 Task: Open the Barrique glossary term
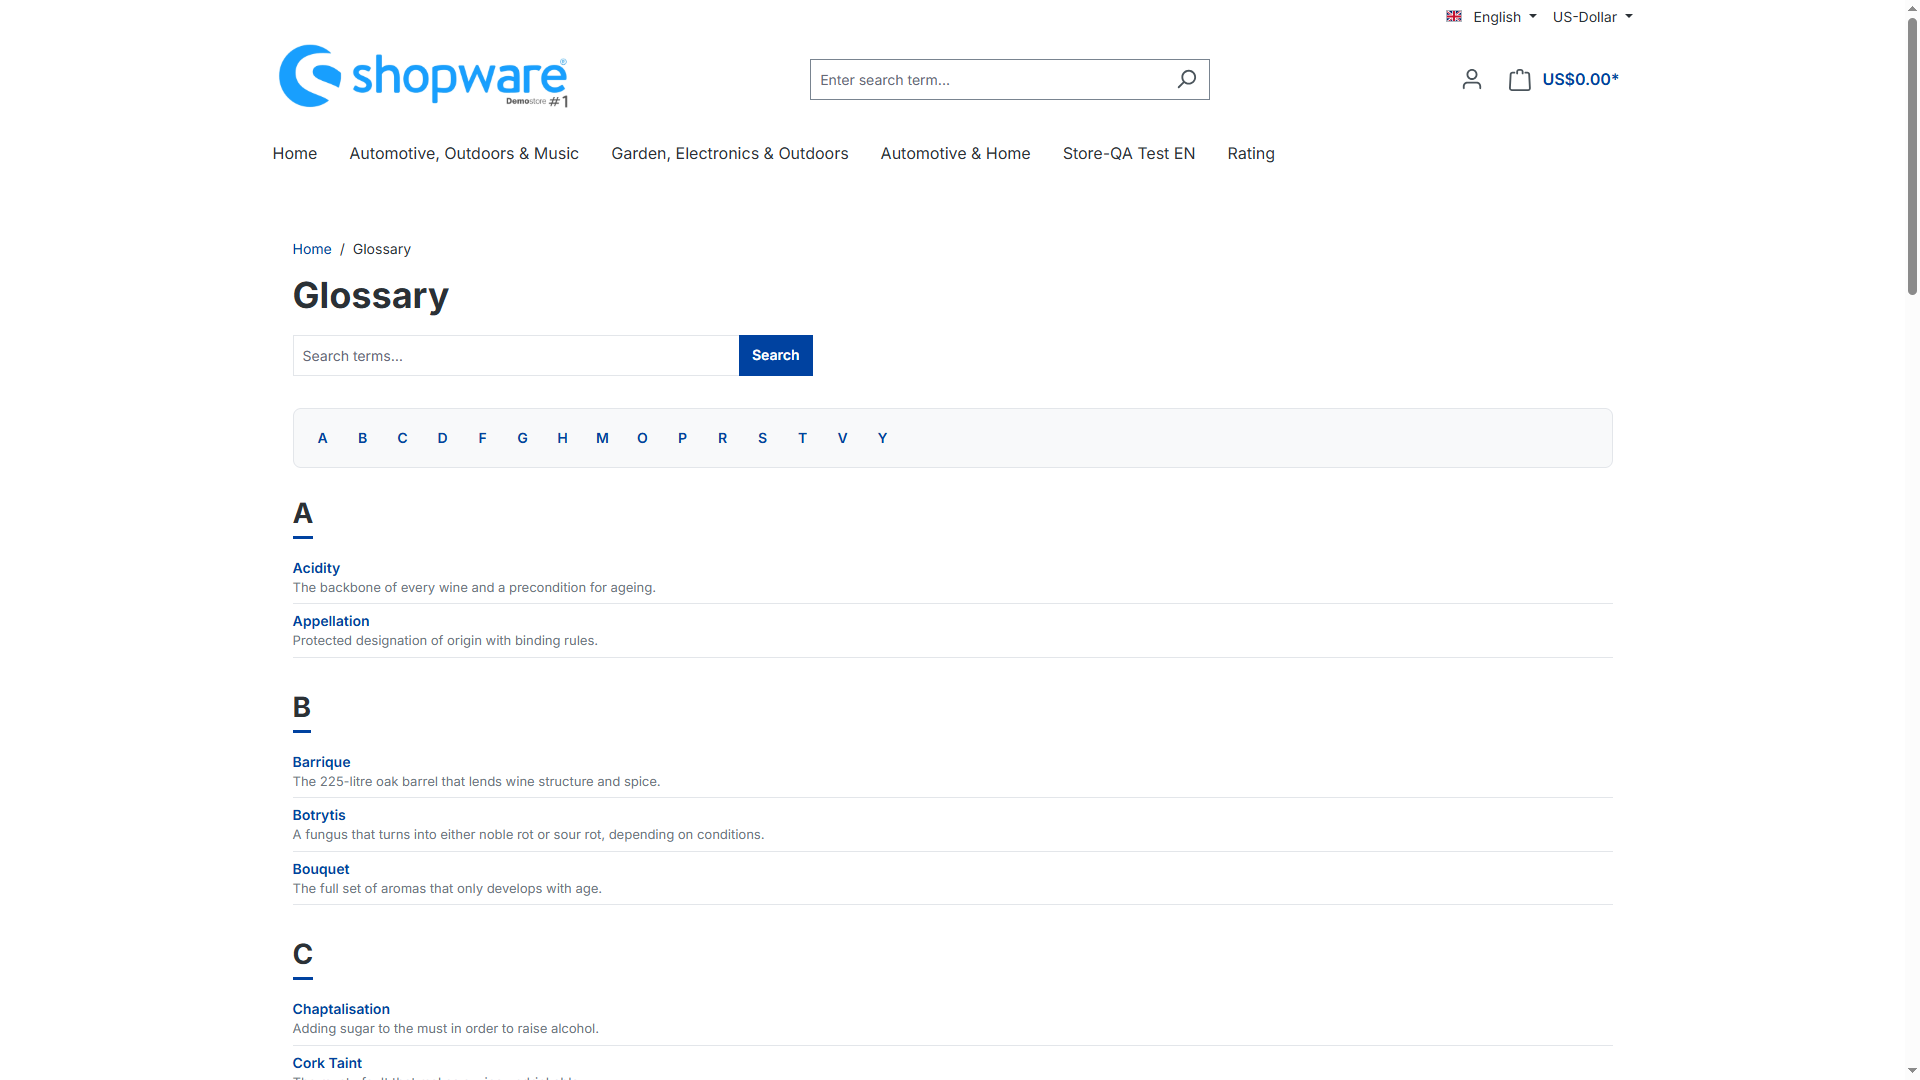[321, 762]
